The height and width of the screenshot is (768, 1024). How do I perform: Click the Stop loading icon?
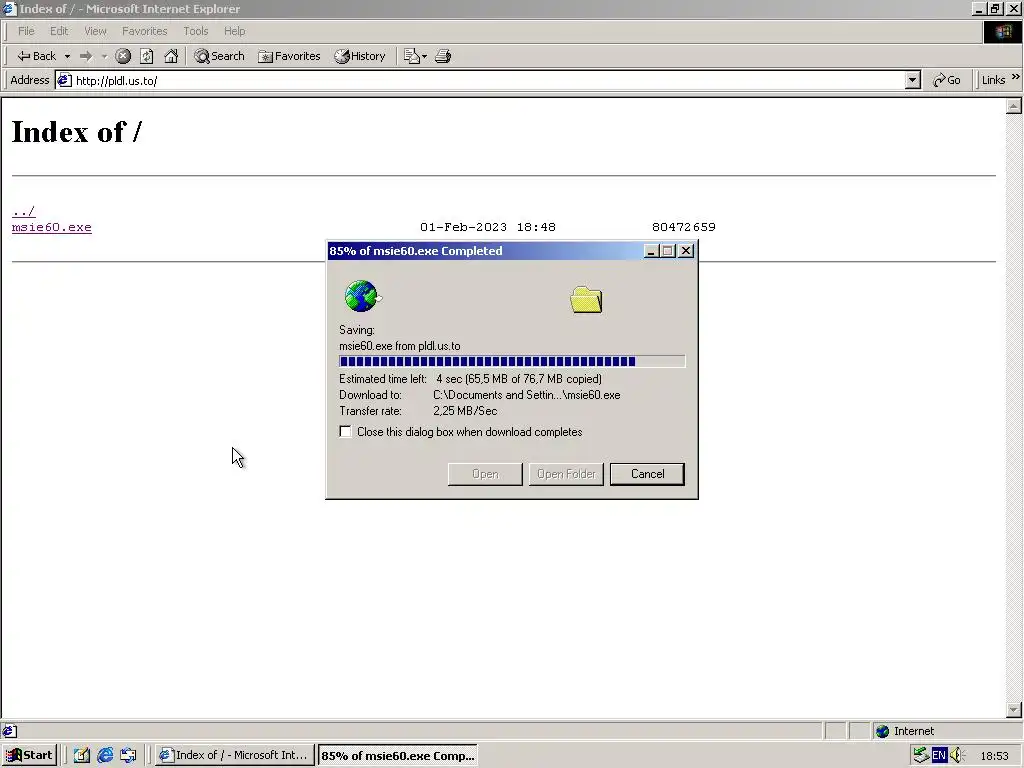123,56
